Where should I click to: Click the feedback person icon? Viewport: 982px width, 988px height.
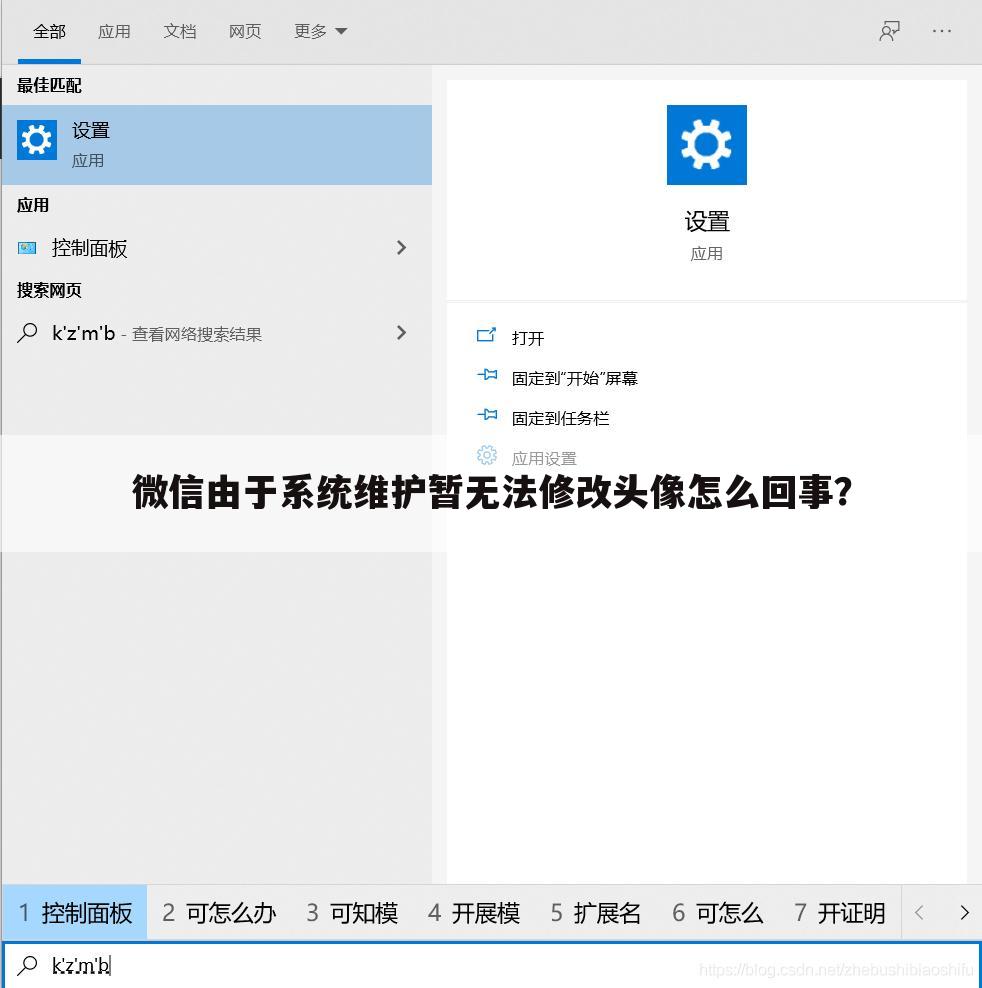889,31
